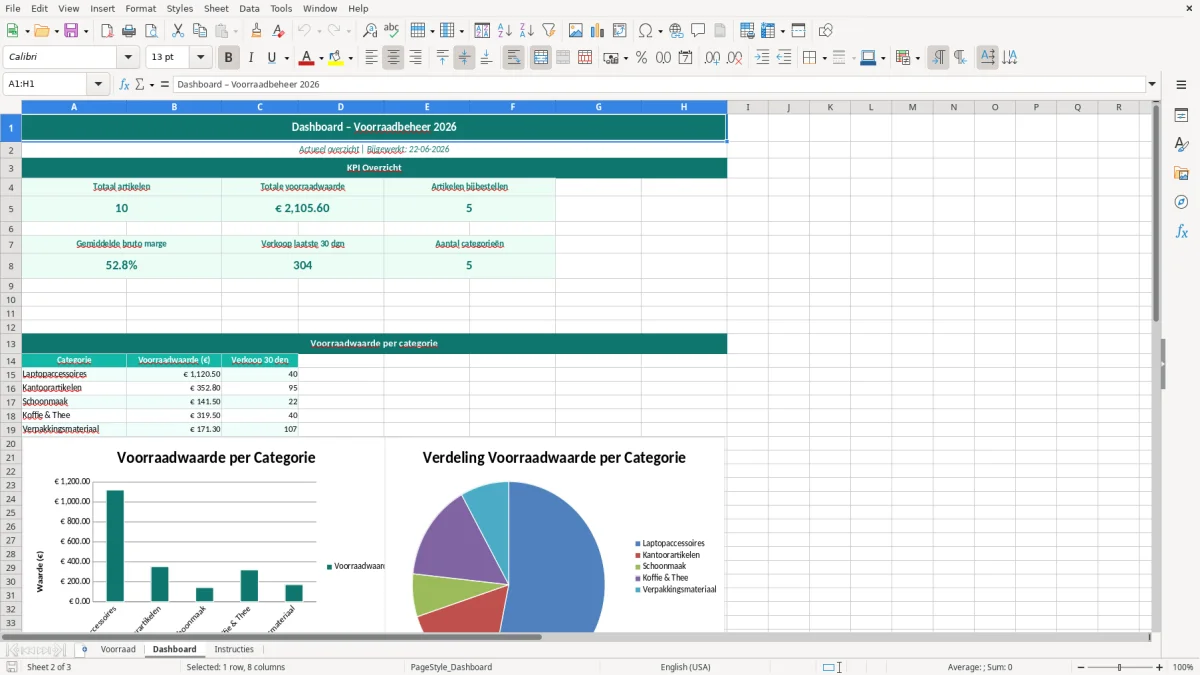Screen dimensions: 1200x675
Task: Format as percent
Action: tap(641, 58)
